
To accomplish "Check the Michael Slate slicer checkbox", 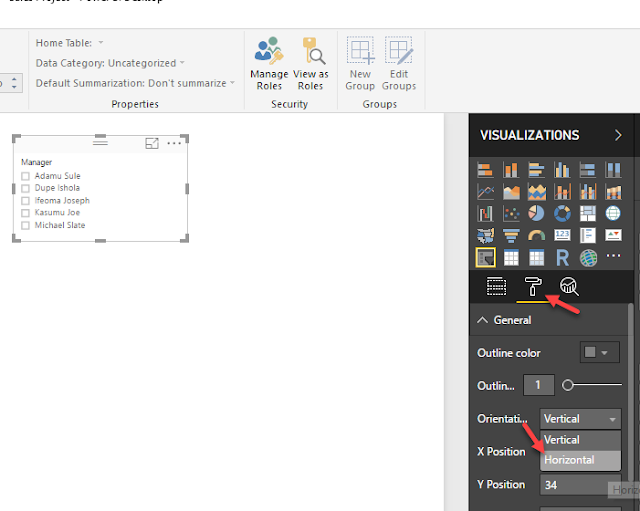I will 25,225.
